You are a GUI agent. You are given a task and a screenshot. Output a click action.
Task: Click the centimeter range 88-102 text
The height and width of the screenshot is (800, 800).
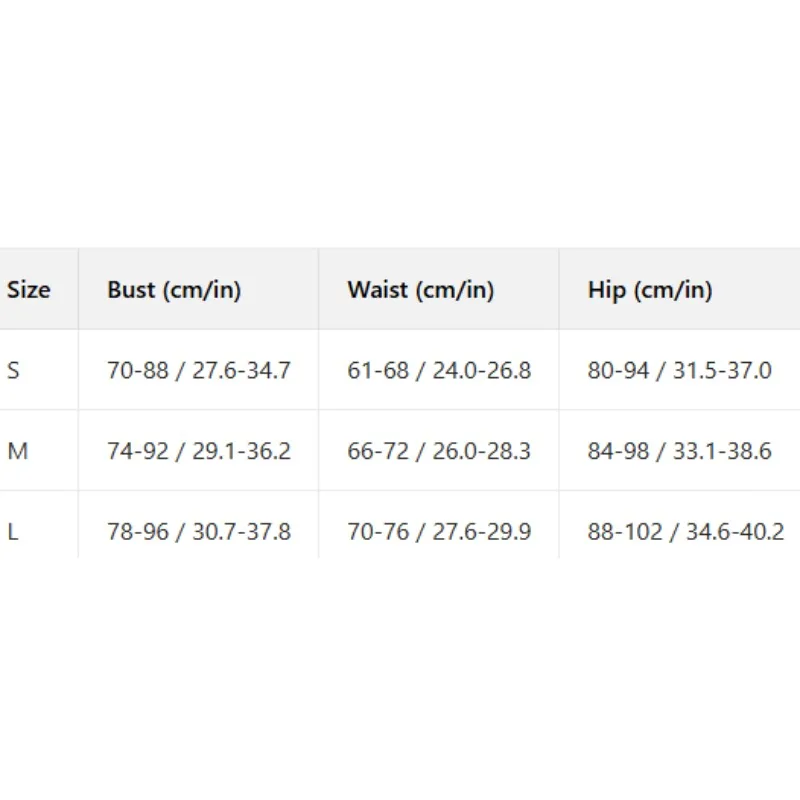[x=625, y=532]
